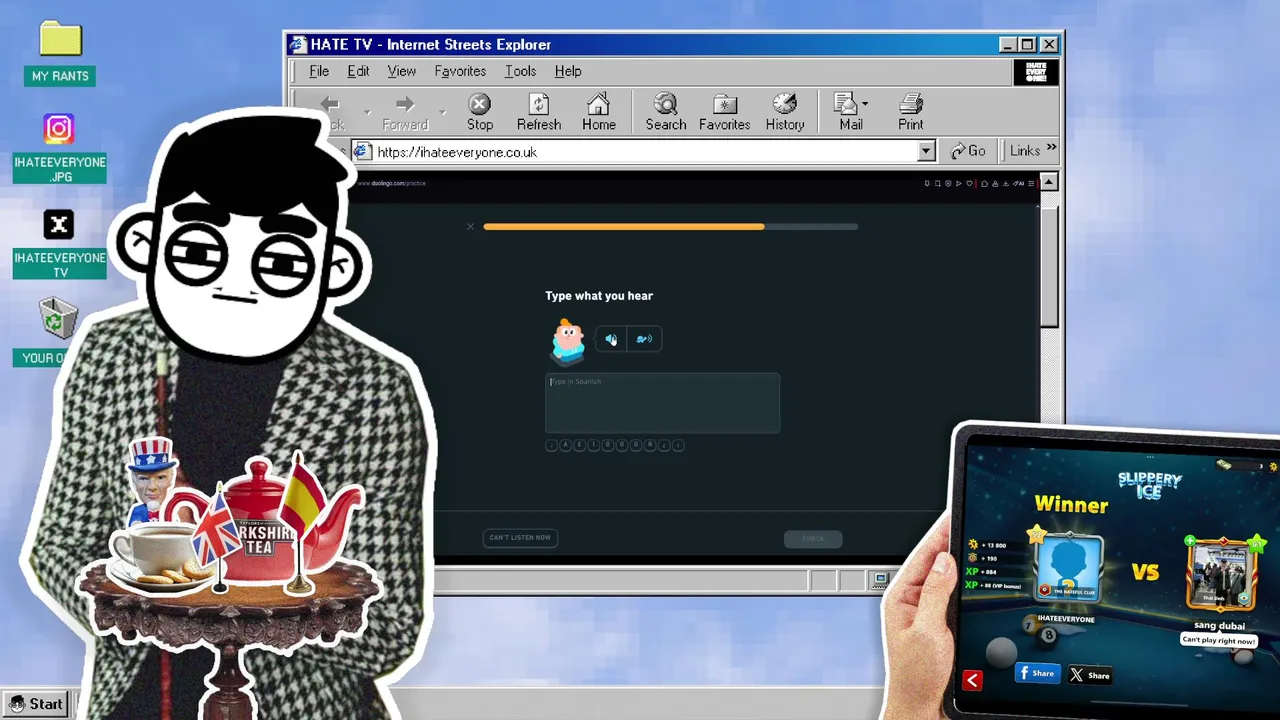Image resolution: width=1280 pixels, height=720 pixels.
Task: Select the recycle bin desktop icon
Action: click(58, 320)
